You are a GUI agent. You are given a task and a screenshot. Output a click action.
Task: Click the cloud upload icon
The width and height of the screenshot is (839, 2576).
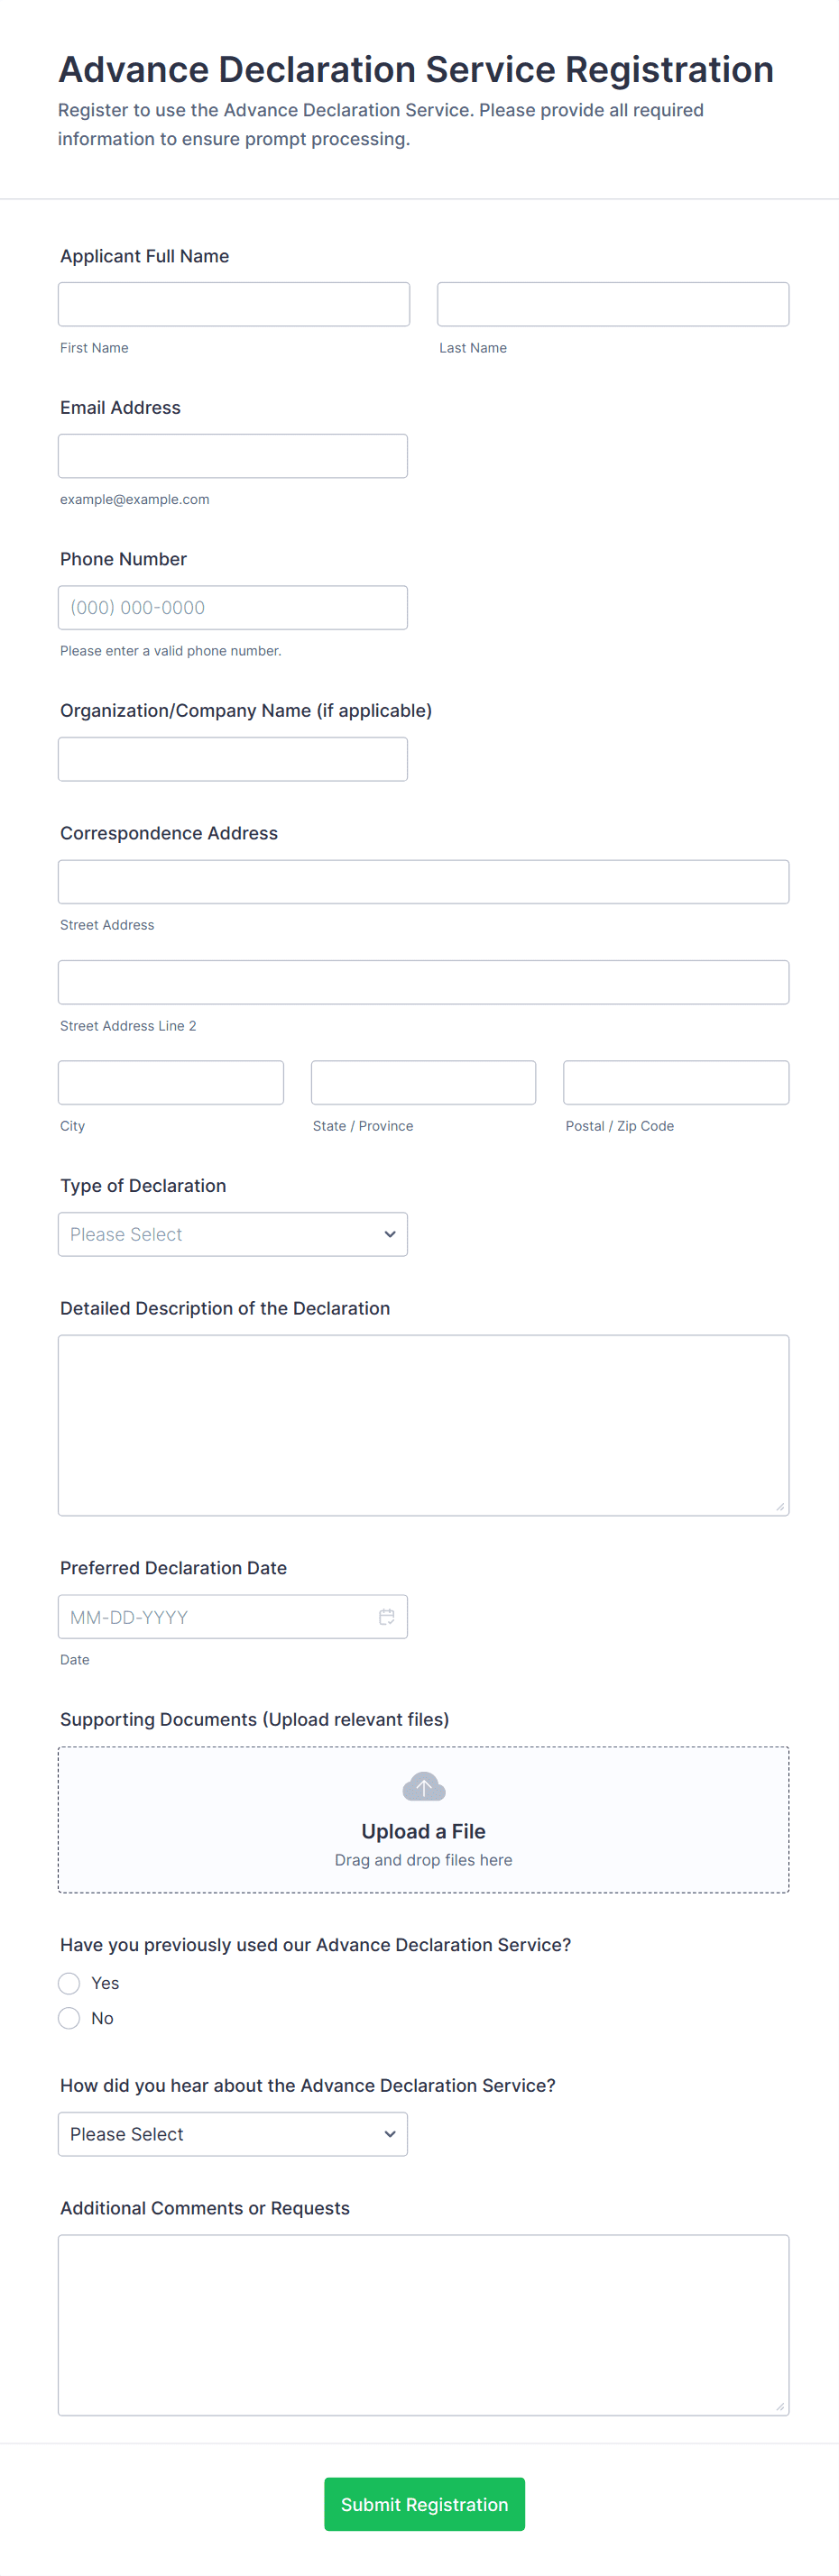tap(423, 1786)
